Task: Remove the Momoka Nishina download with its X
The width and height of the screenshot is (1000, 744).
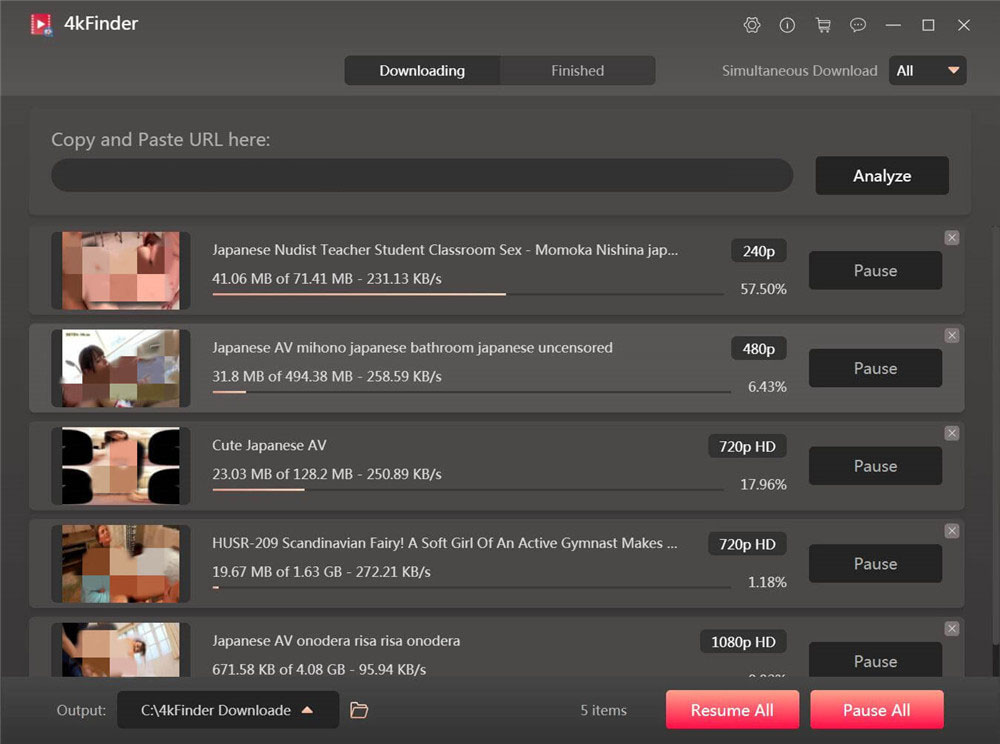Action: tap(952, 238)
